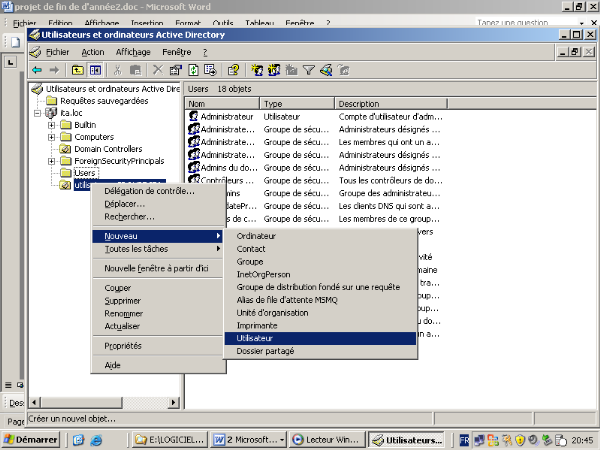Viewport: 600px width, 450px height.
Task: Click the Démarrer start button
Action: 32,440
